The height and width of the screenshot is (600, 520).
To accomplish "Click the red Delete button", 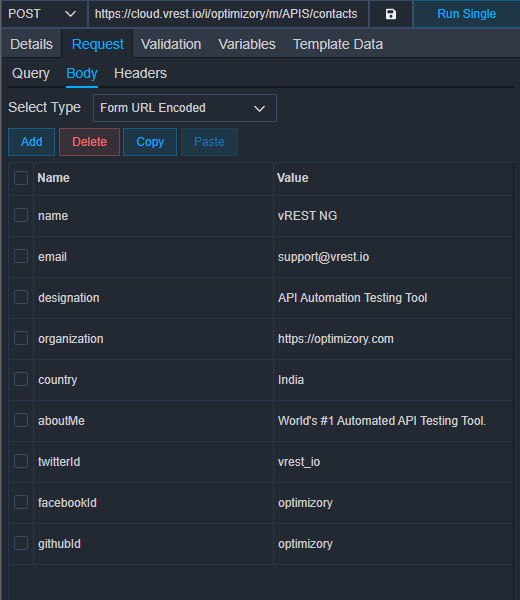I will pyautogui.click(x=90, y=142).
